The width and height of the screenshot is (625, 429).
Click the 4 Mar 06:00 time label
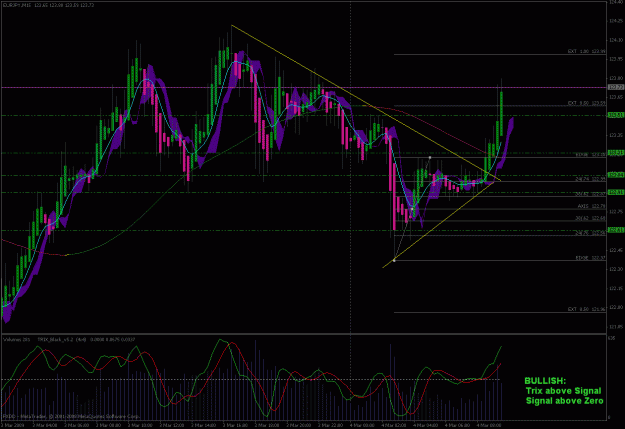pos(457,425)
